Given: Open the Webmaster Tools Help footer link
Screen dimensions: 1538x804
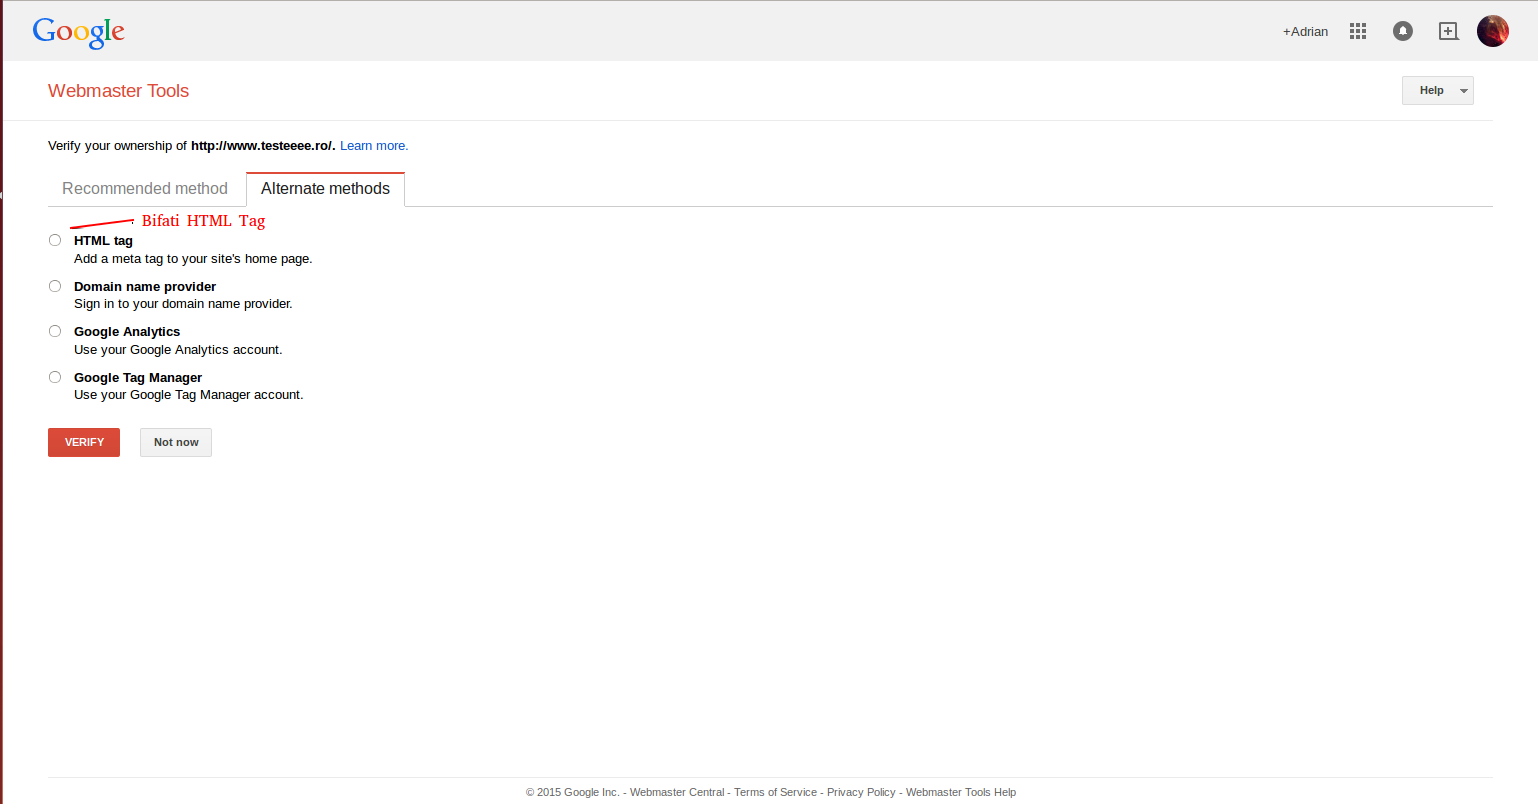Looking at the screenshot, I should click(x=961, y=792).
